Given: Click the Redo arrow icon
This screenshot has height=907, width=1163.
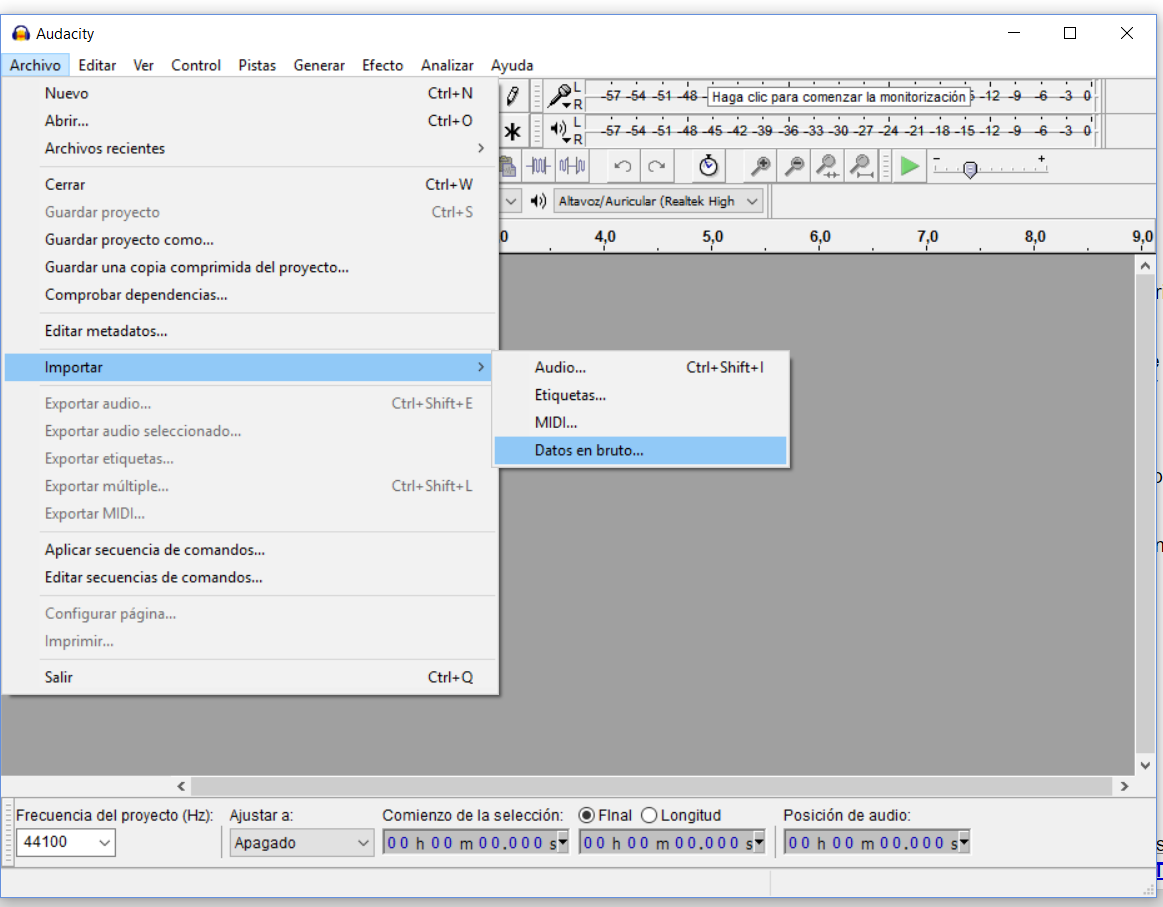Looking at the screenshot, I should [656, 166].
